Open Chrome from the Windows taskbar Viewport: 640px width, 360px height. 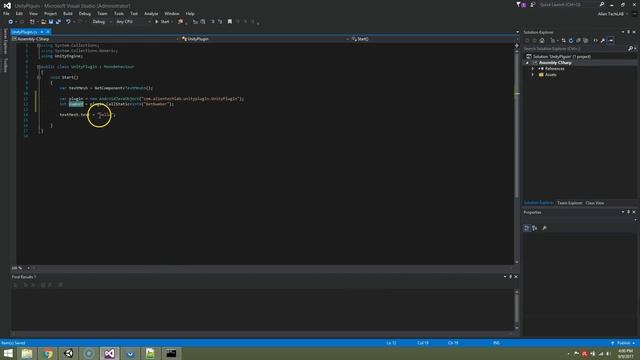(48, 353)
